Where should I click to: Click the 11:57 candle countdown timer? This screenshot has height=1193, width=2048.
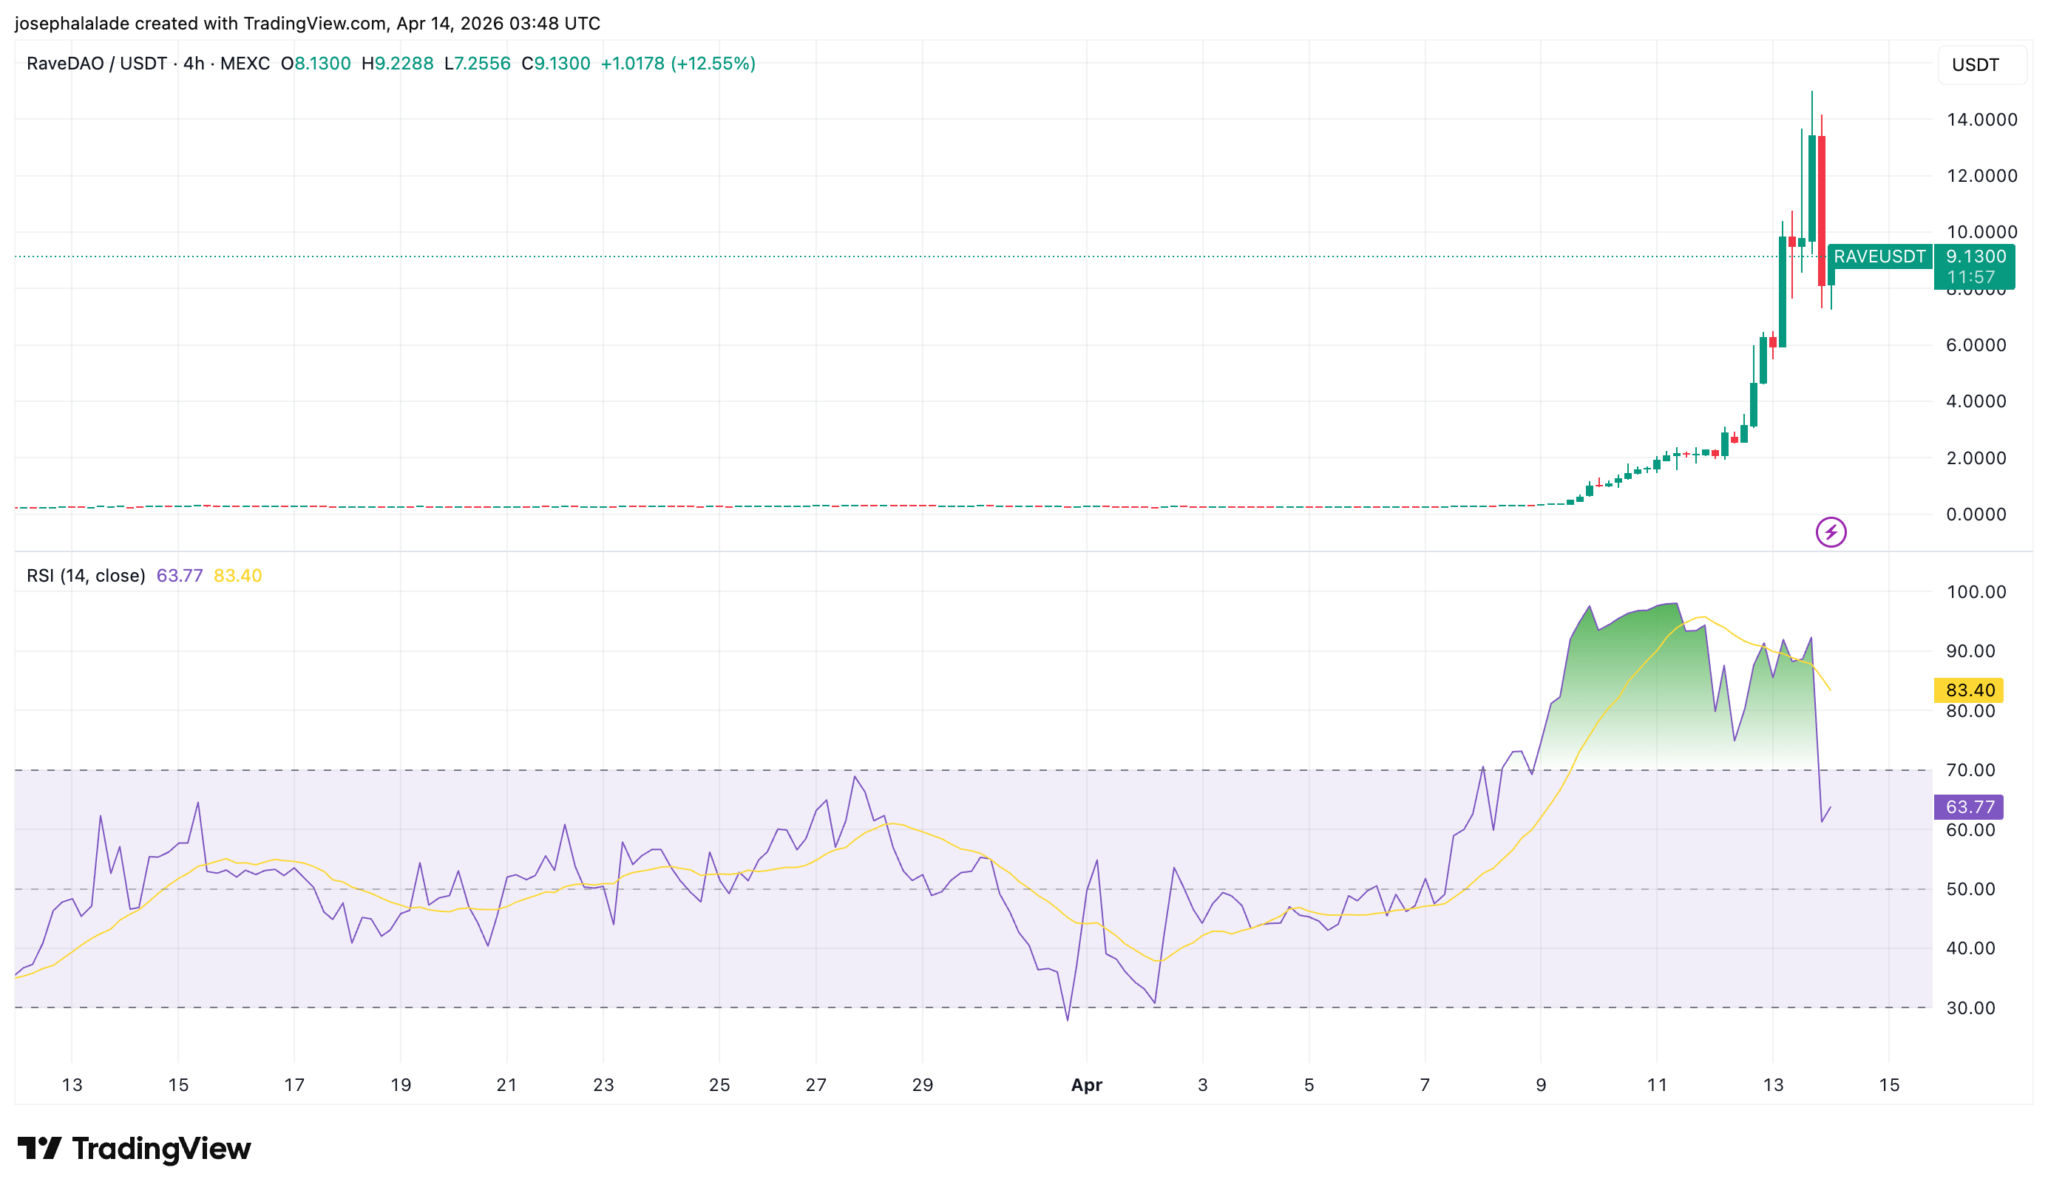(1970, 277)
